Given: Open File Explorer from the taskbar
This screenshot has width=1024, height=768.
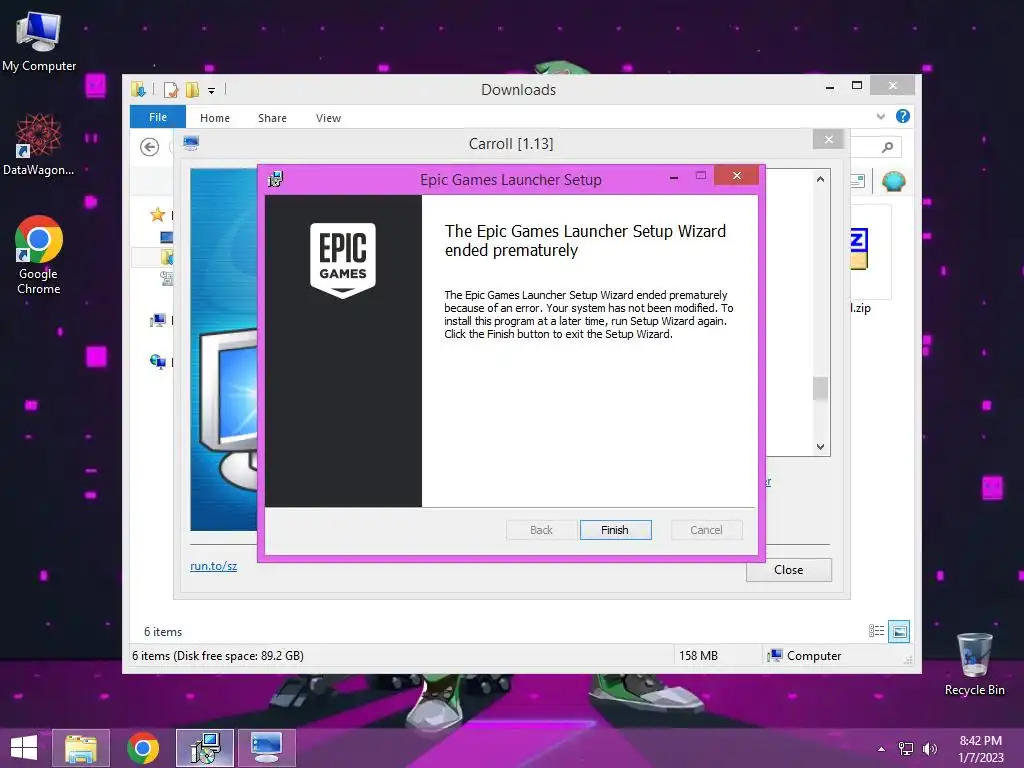Looking at the screenshot, I should tap(81, 748).
